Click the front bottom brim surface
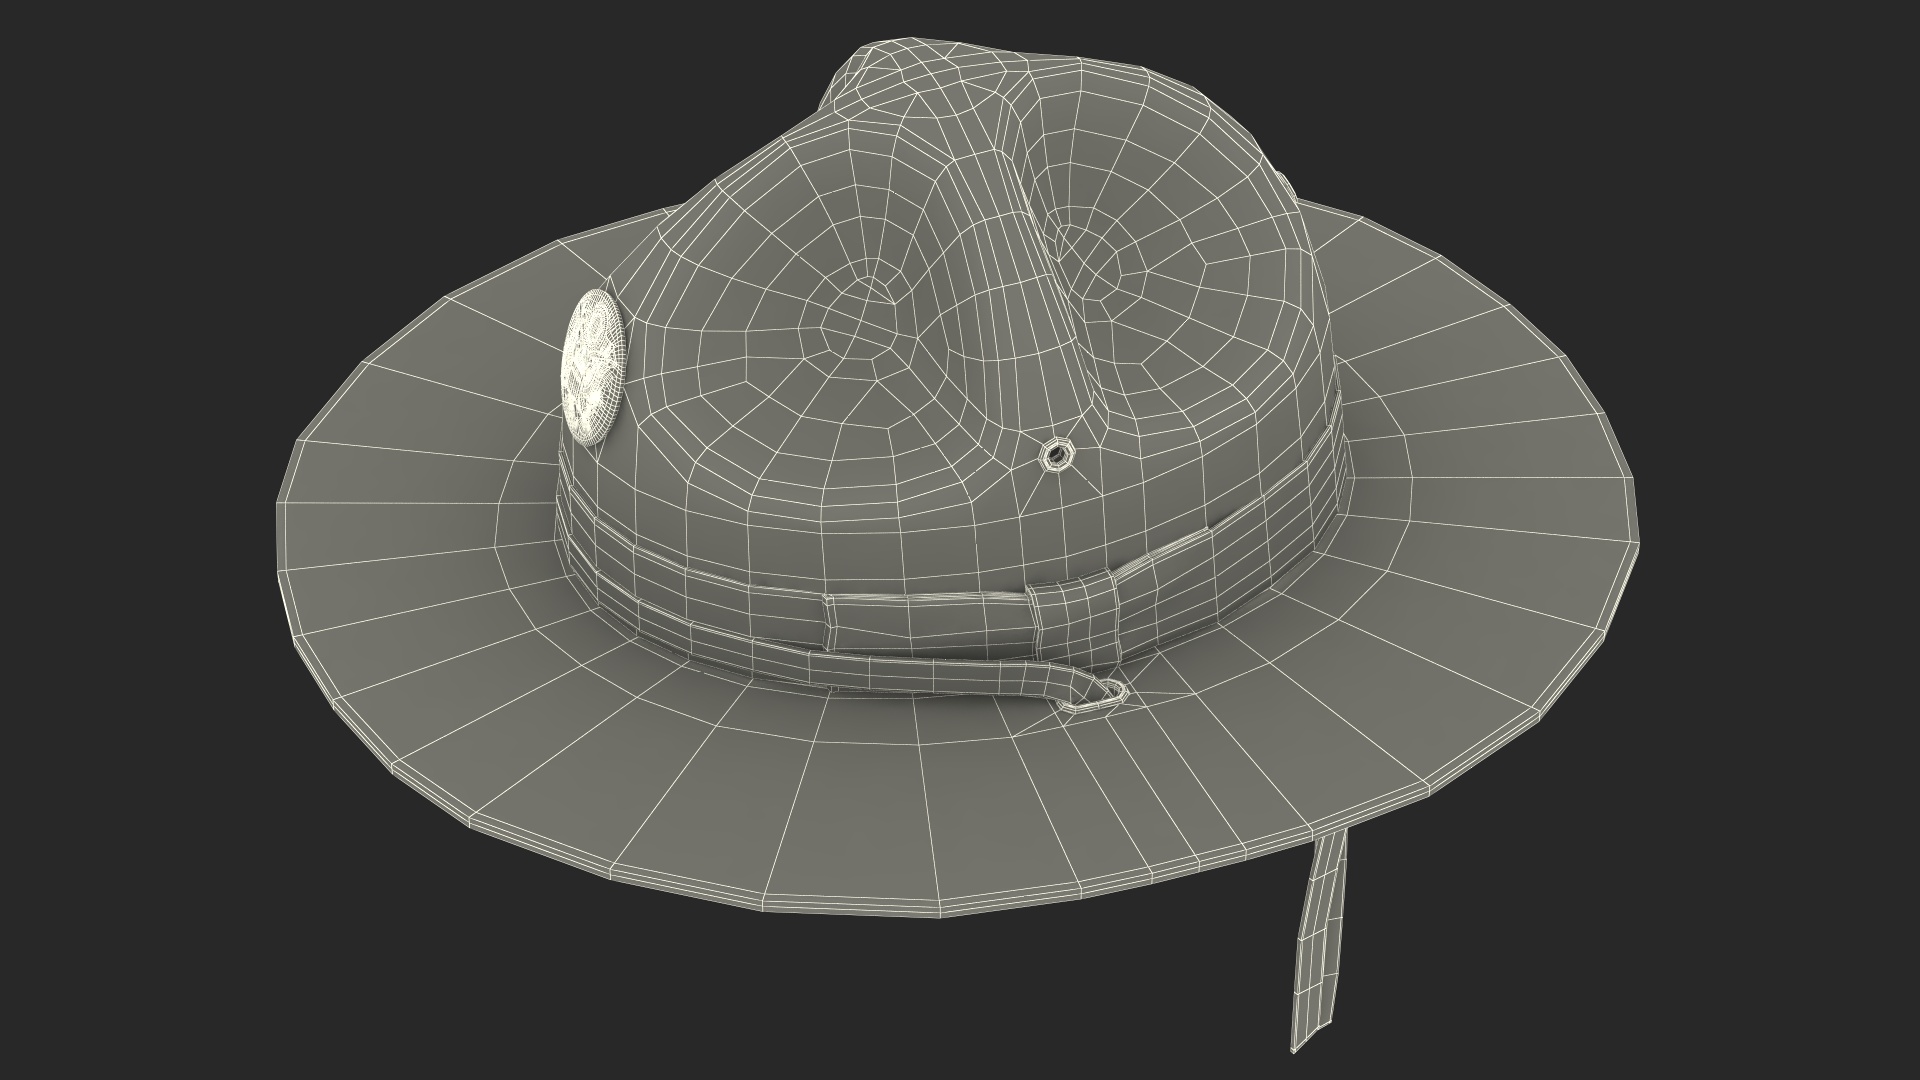 pos(900,820)
